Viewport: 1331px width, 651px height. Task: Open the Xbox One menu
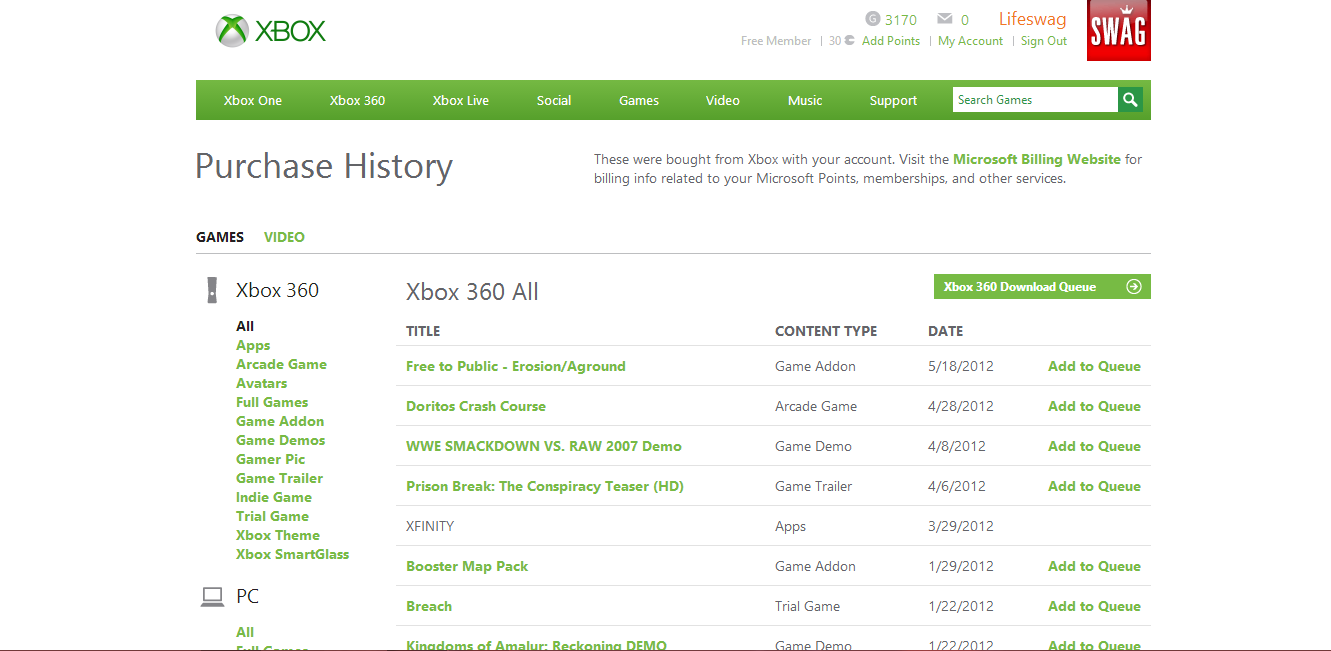(253, 100)
